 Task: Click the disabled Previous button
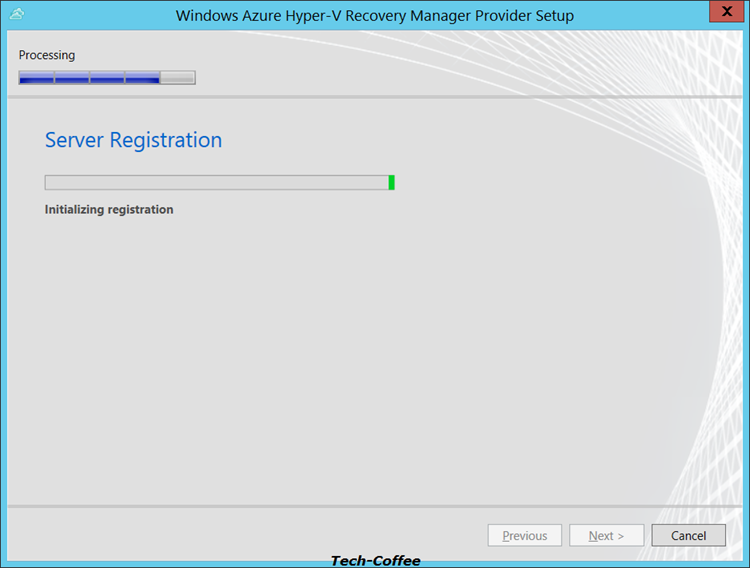(525, 535)
